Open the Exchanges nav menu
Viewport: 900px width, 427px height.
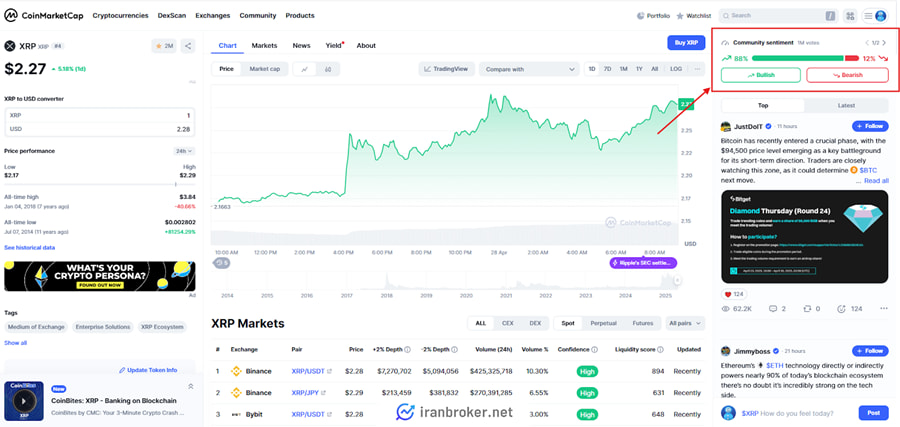click(212, 15)
